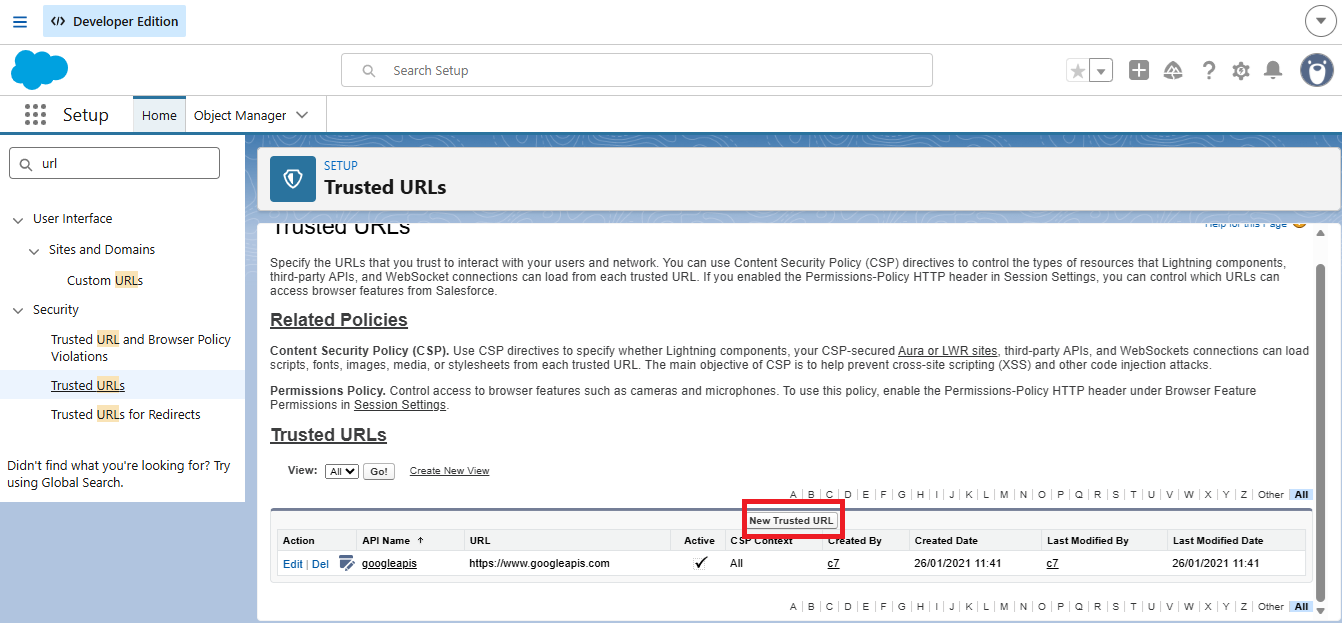Open the Object Manager tab
Screen dimensions: 1342x623
click(240, 115)
